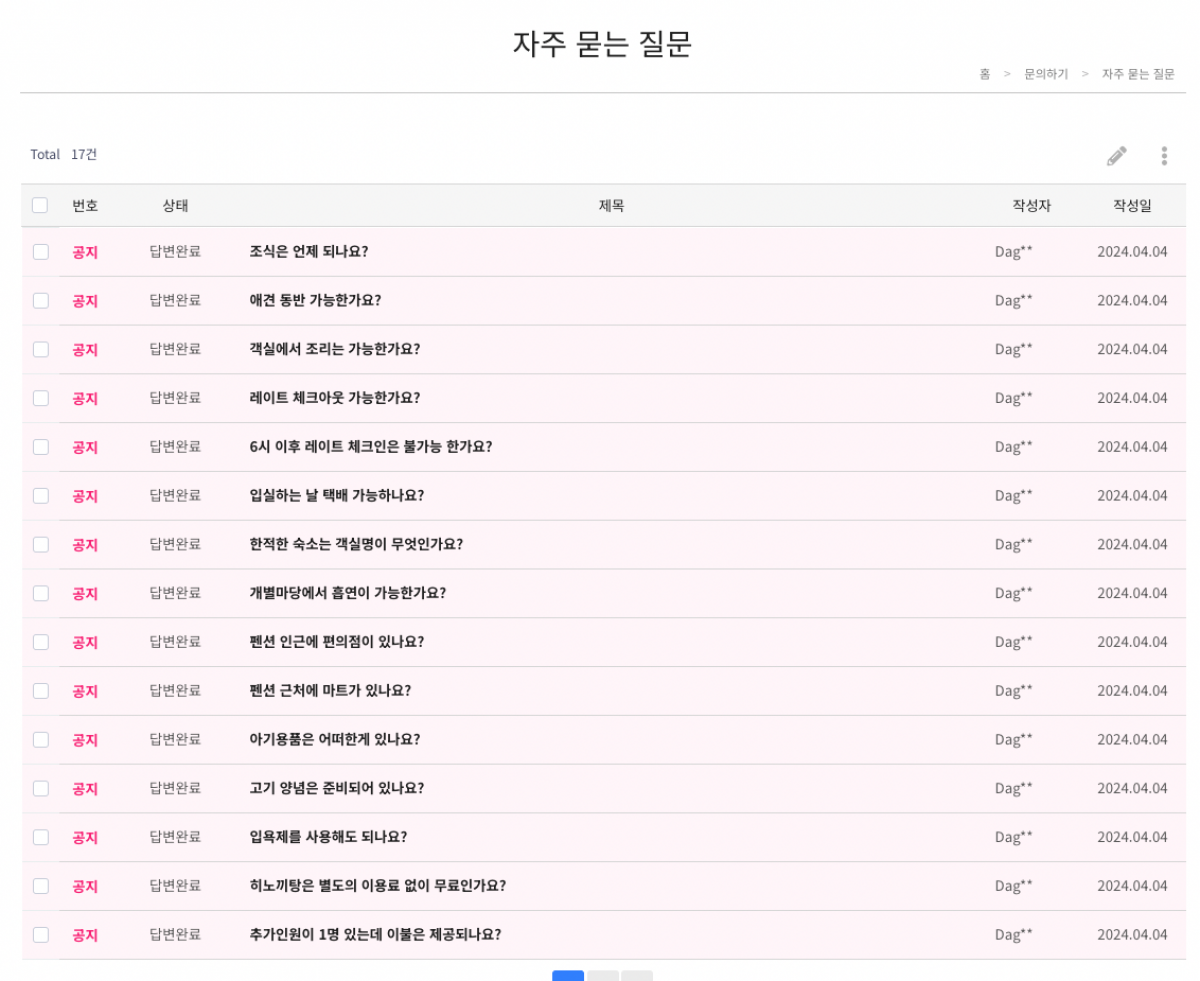
Task: Click the blue current page button
Action: (x=568, y=975)
